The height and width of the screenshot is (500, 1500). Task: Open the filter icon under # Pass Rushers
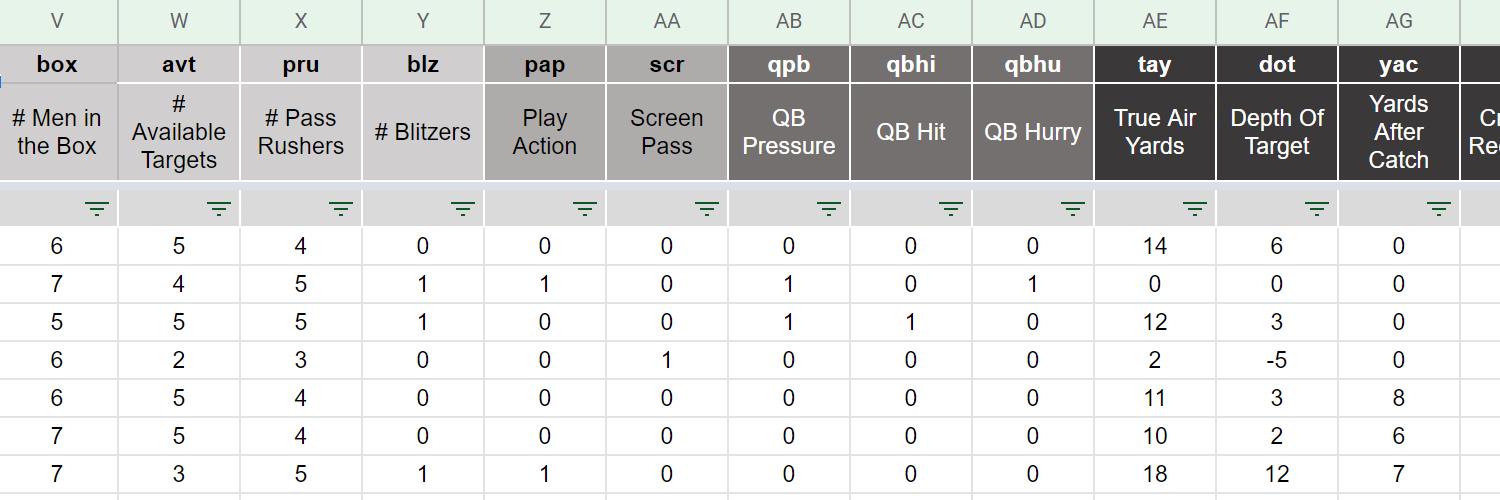[341, 209]
